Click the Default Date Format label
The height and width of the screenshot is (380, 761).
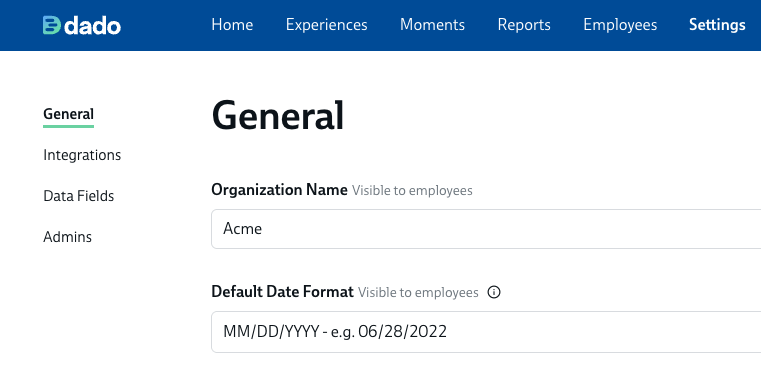(x=282, y=292)
